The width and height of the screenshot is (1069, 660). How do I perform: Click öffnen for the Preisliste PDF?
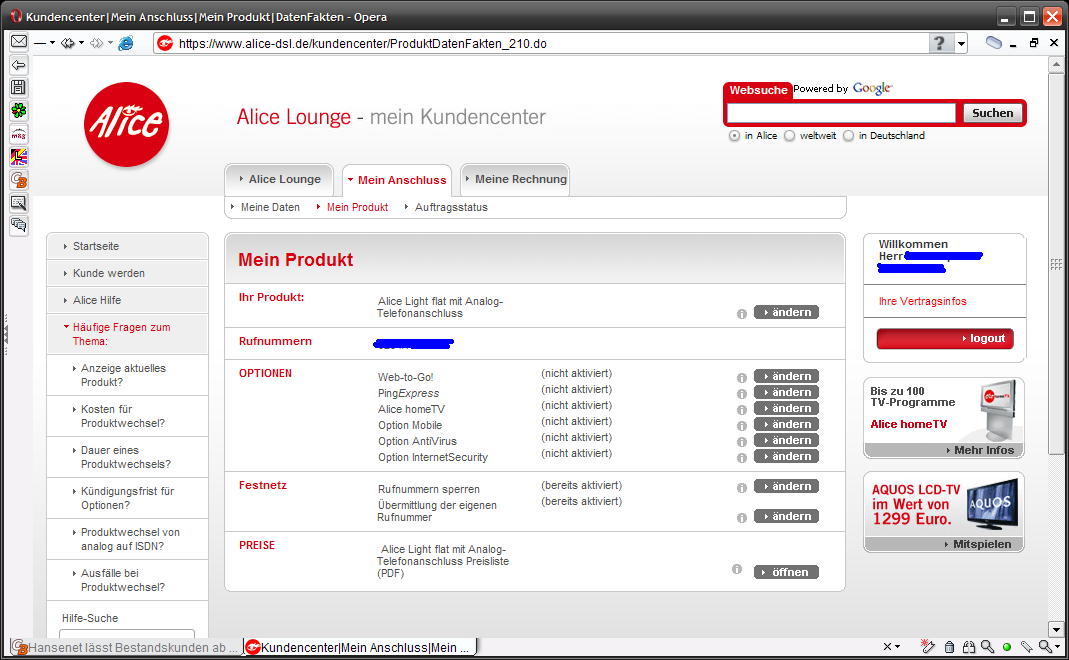click(x=786, y=572)
